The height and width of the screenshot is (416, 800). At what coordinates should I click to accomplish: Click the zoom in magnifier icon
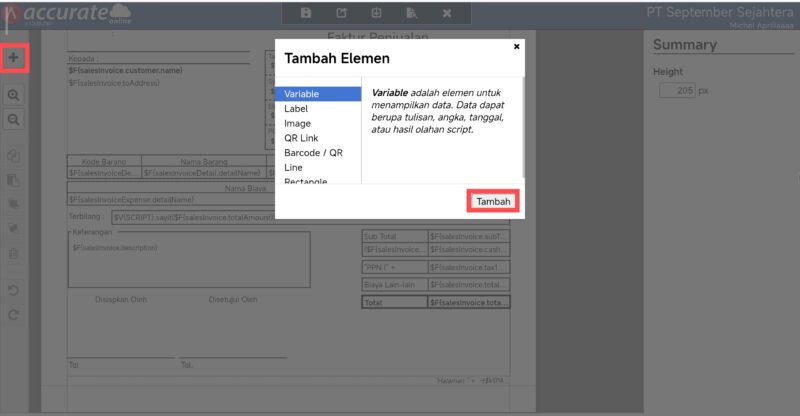[14, 94]
